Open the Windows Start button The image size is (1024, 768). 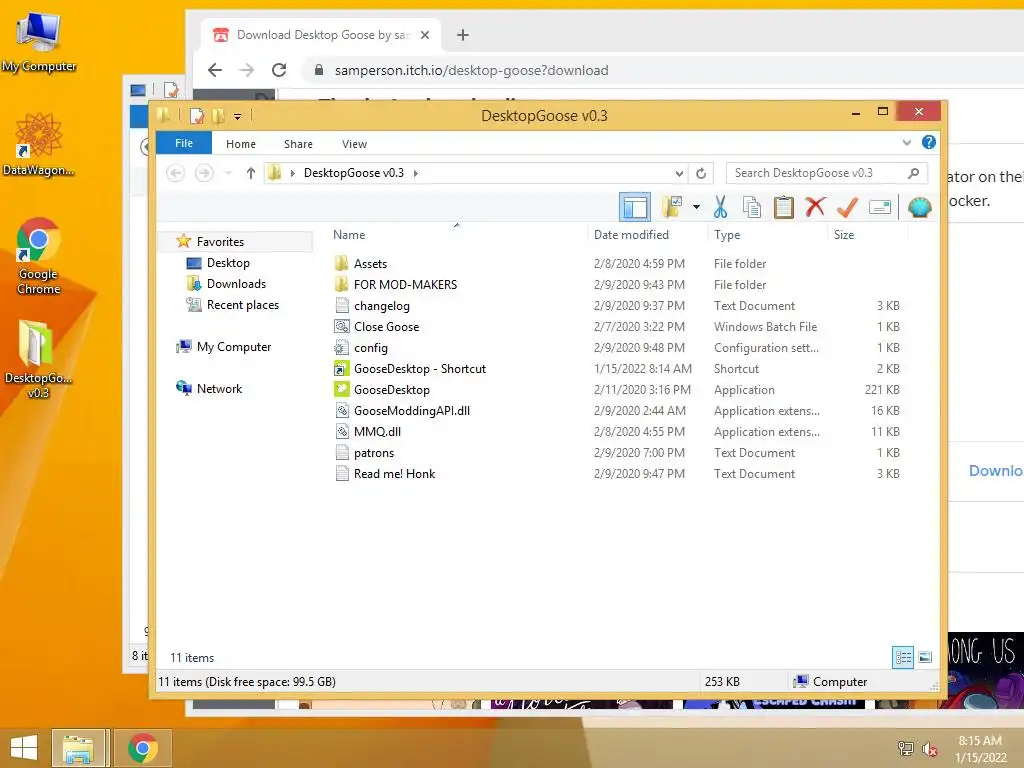click(x=24, y=748)
